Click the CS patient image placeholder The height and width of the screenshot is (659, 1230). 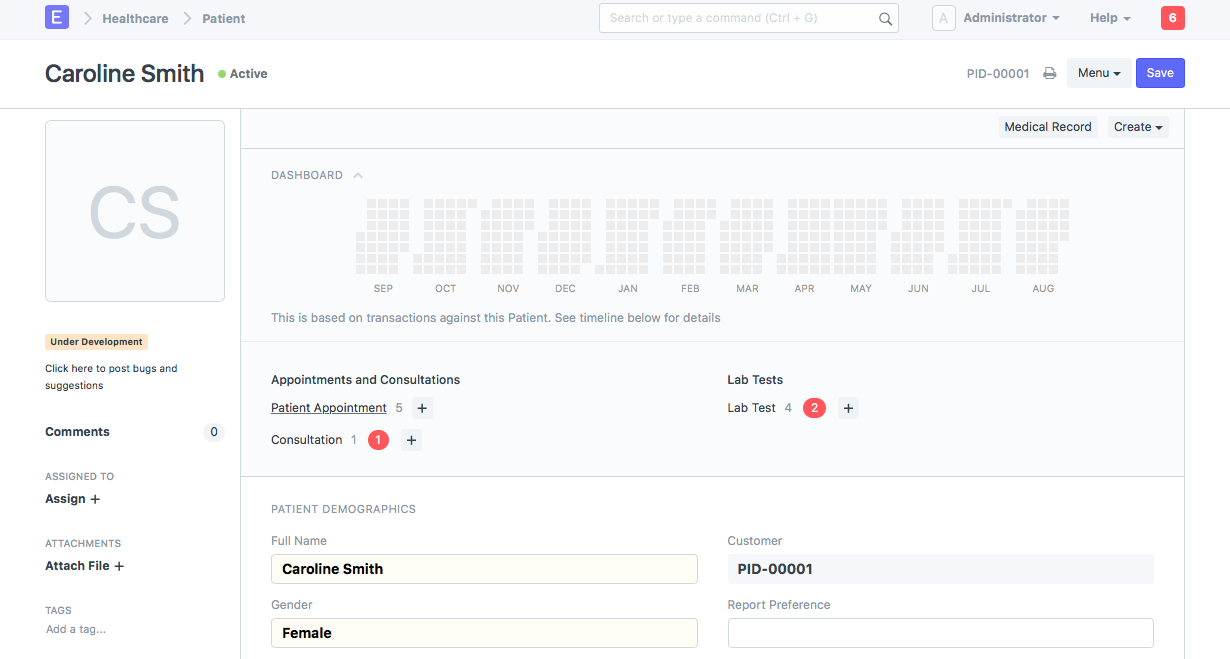[x=135, y=211]
